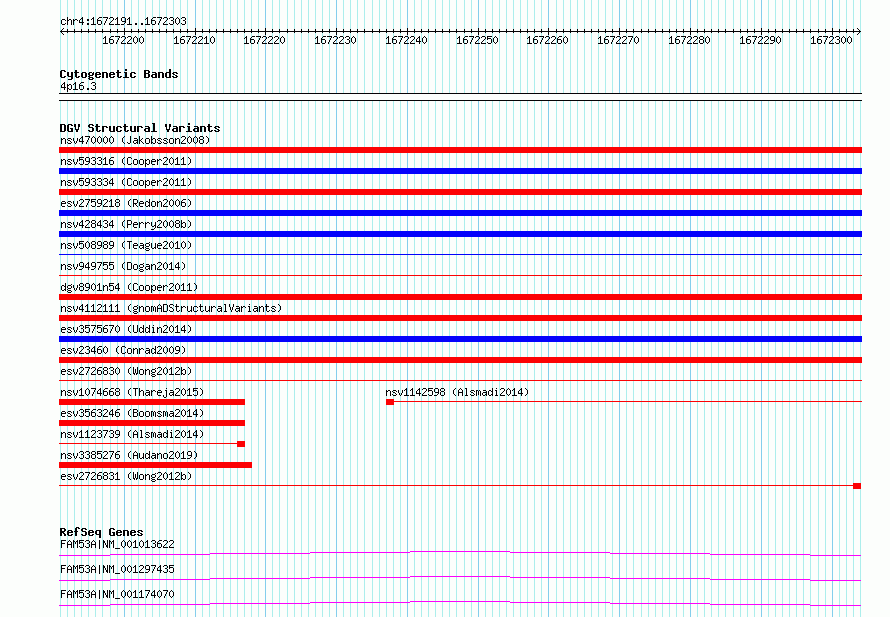Open transcript FAM53A|NM_001174070

(117, 594)
